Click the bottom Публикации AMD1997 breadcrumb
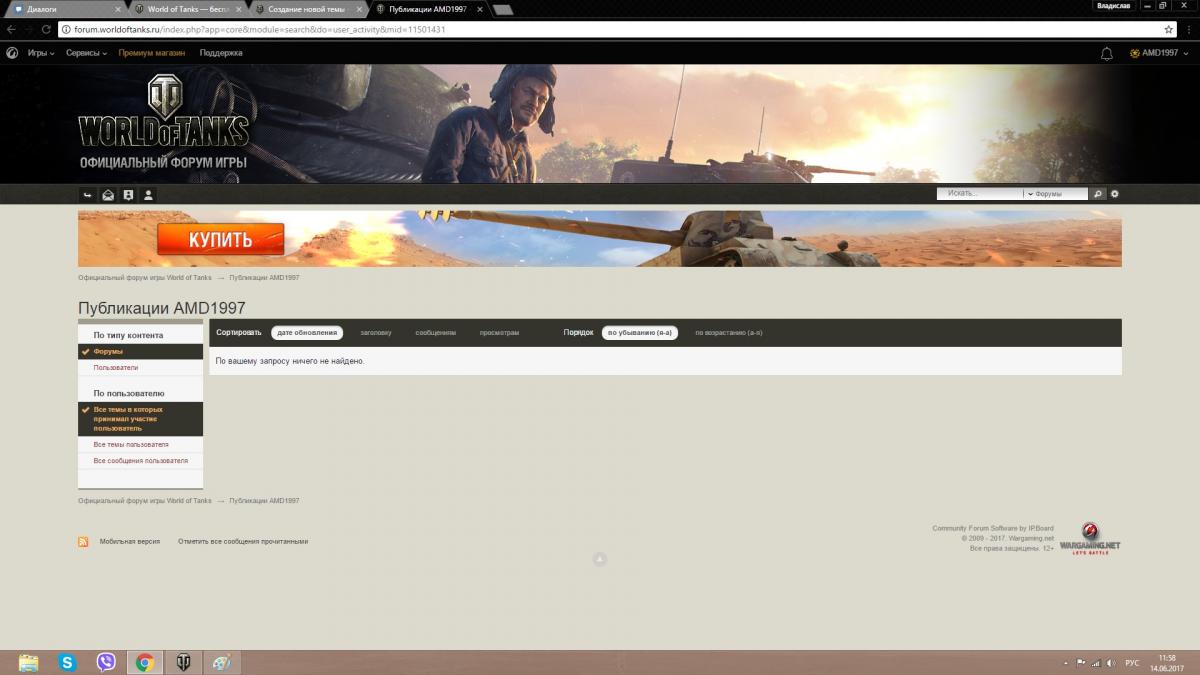 point(264,500)
